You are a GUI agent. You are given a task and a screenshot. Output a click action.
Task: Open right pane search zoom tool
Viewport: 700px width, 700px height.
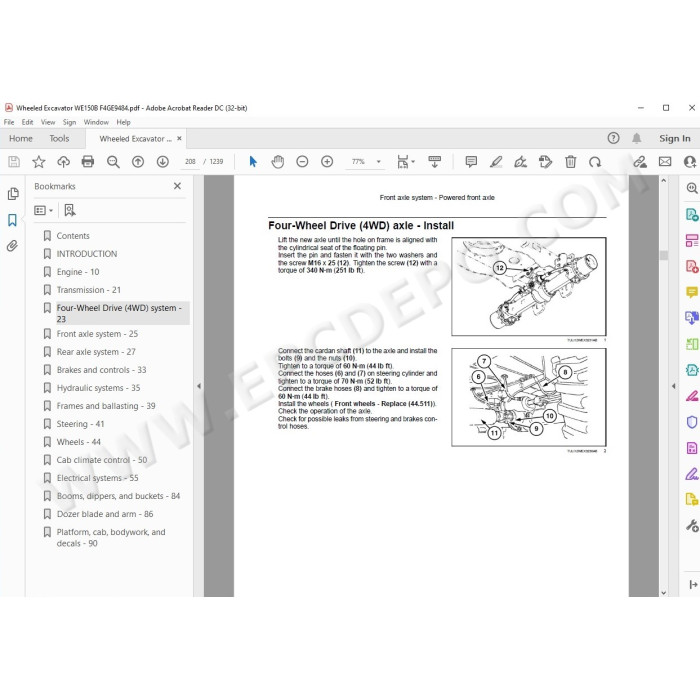click(692, 188)
